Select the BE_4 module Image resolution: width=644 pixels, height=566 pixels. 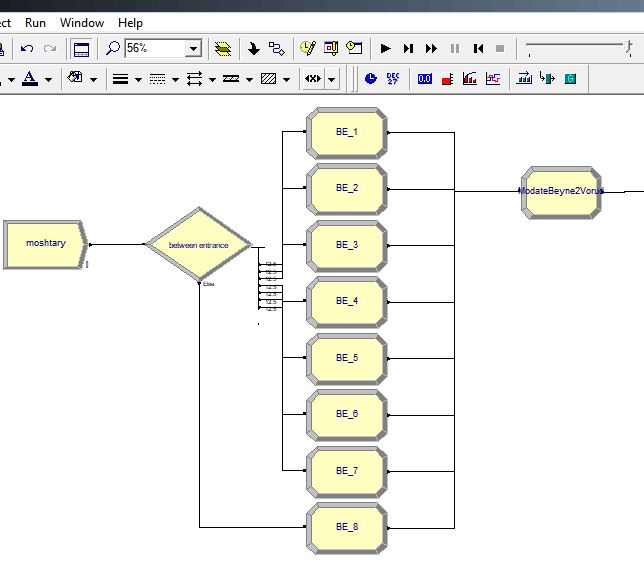(x=347, y=302)
